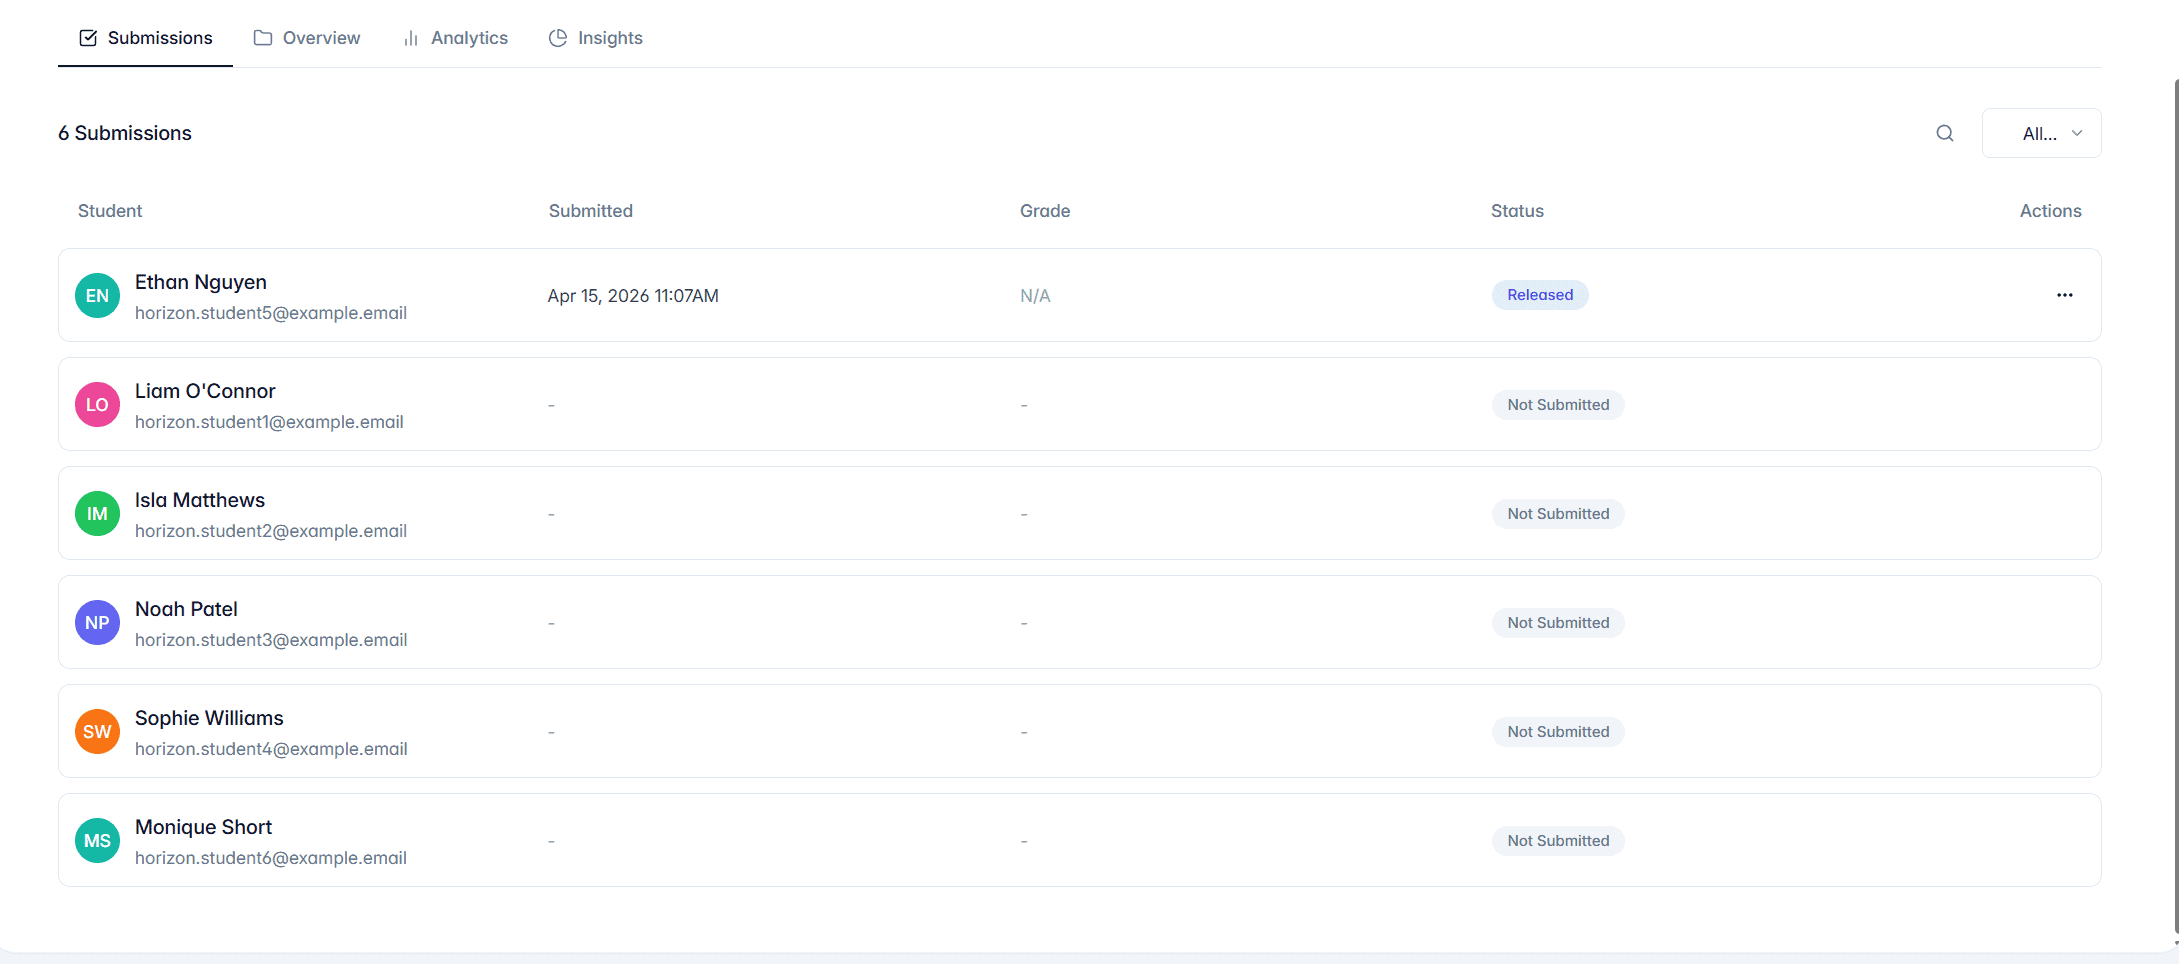2179x964 pixels.
Task: Click email horizon.student3@example.email
Action: pos(271,640)
